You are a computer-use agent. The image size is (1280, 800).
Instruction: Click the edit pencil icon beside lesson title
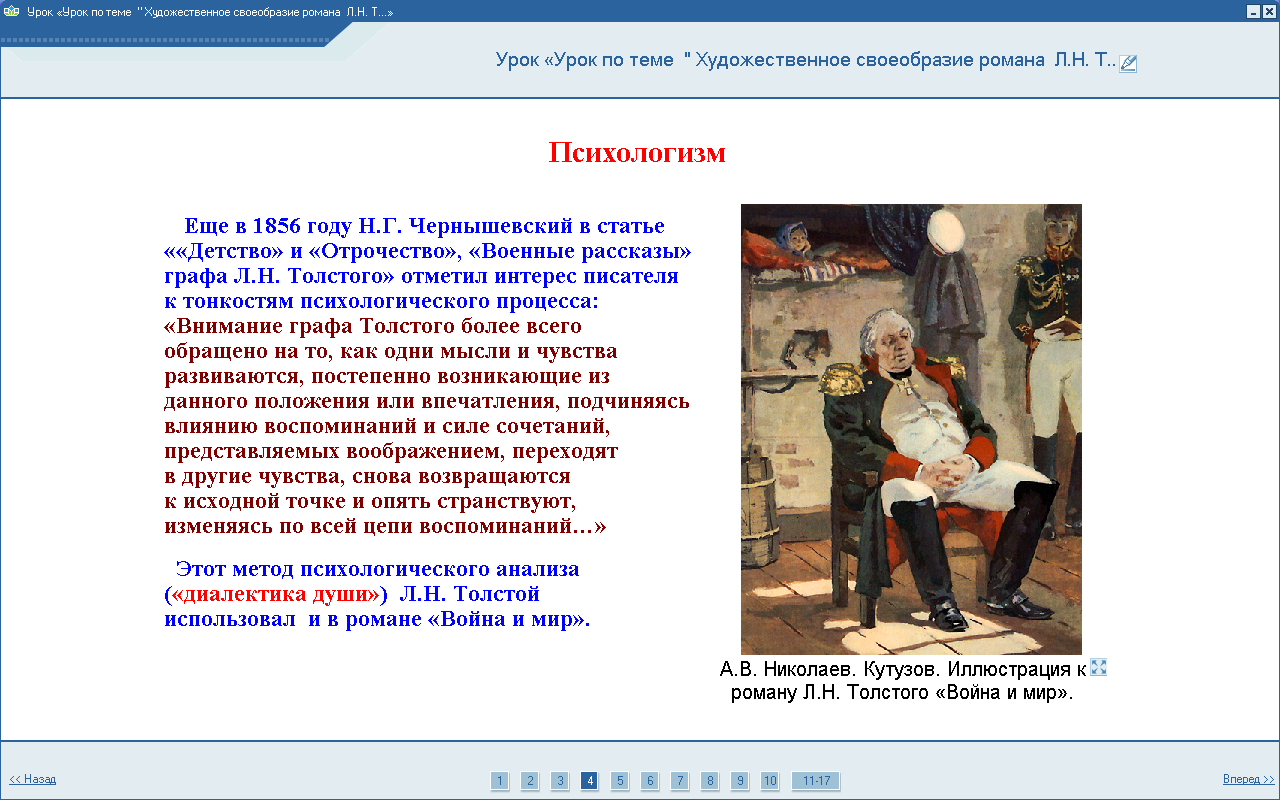coord(1128,64)
